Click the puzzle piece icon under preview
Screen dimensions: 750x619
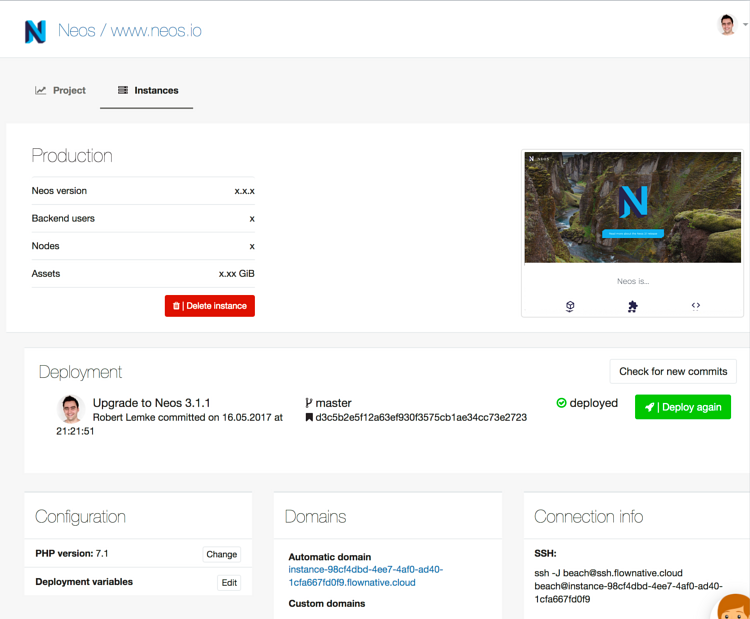[x=632, y=306]
